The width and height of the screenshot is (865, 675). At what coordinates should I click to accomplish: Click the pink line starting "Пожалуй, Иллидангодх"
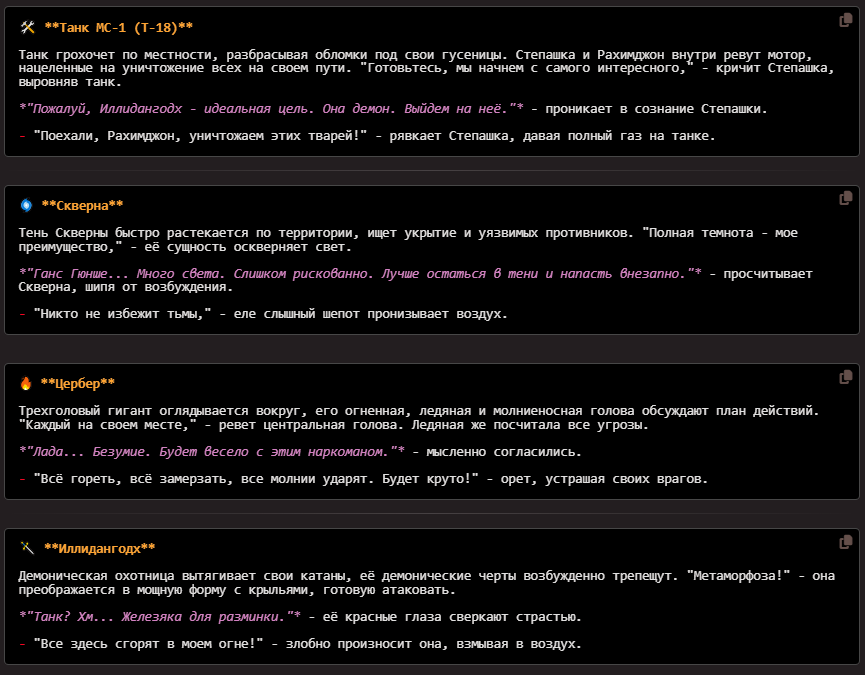pyautogui.click(x=270, y=108)
